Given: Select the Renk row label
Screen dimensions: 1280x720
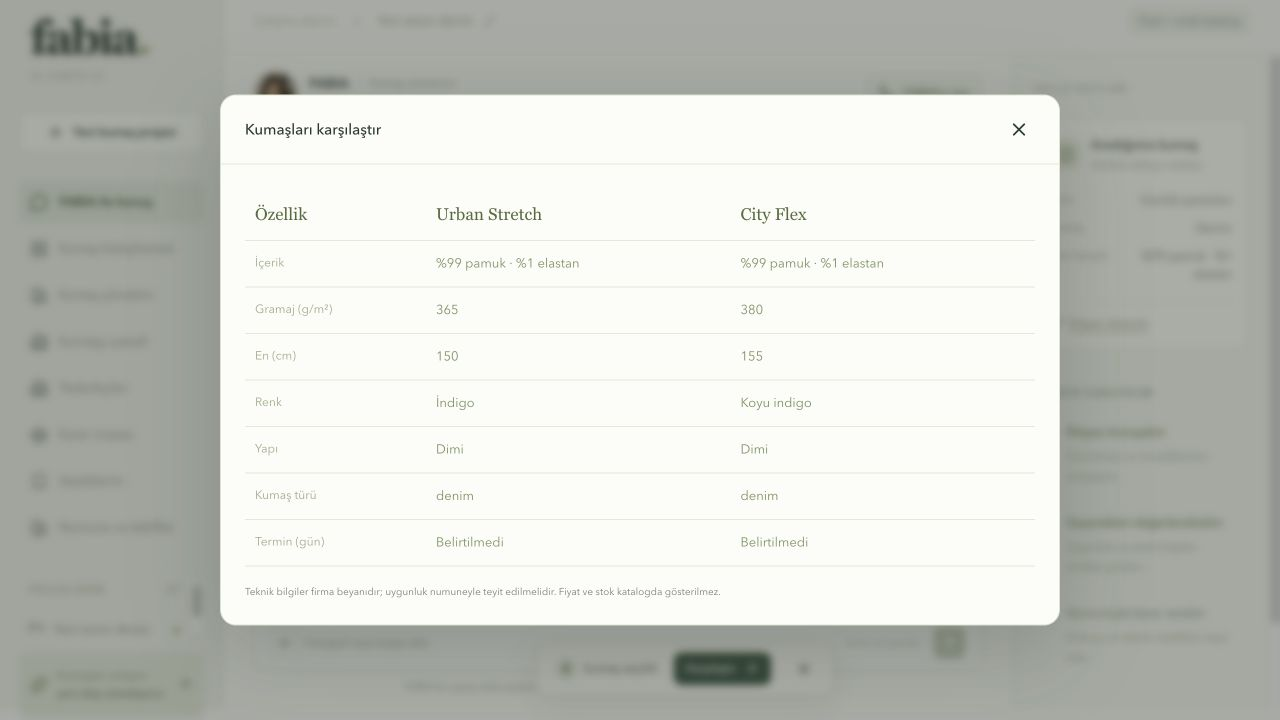Looking at the screenshot, I should pyautogui.click(x=268, y=402).
